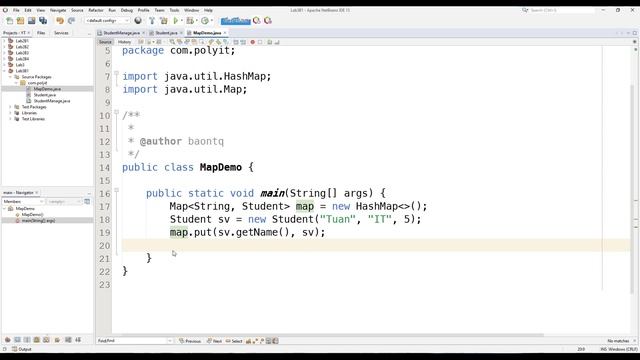Click the Navigator show inherited members filter icon
Viewport: 640px width, 360px height.
7,340
